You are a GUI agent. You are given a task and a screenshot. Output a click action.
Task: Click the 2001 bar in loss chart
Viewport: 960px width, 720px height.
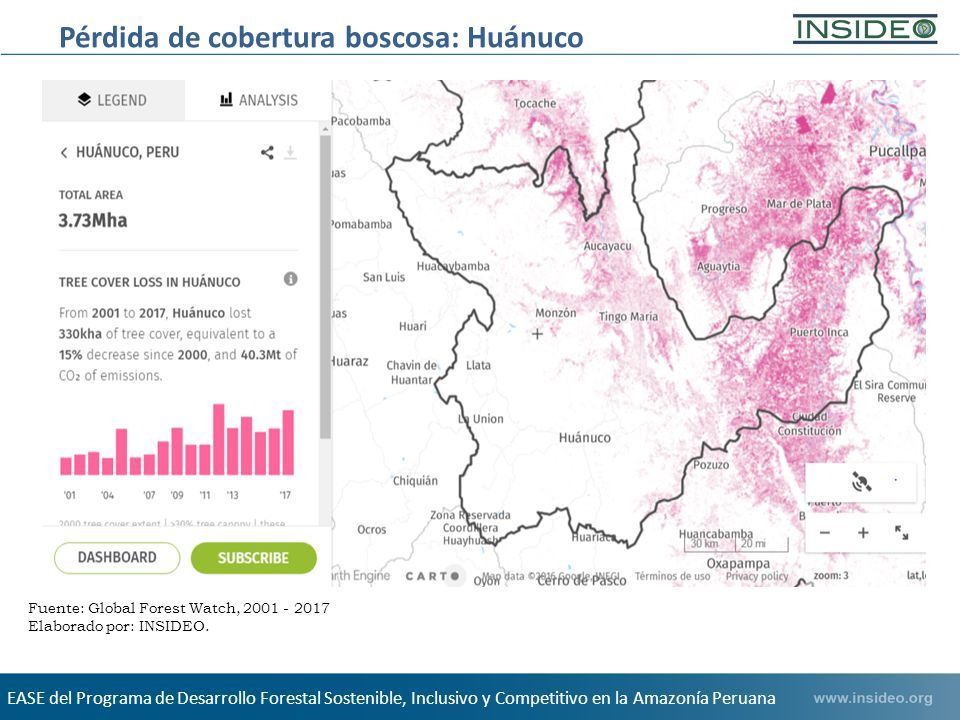(66, 466)
